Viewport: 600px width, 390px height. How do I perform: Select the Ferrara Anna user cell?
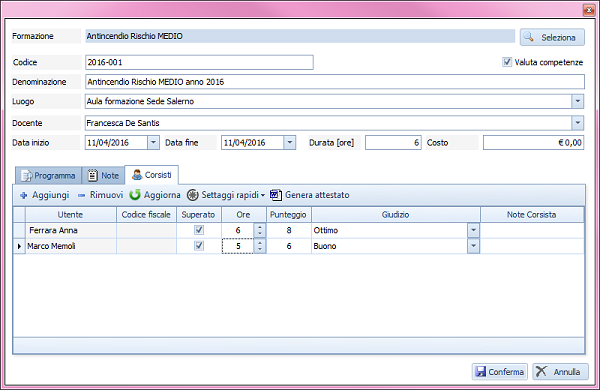pyautogui.click(x=71, y=230)
